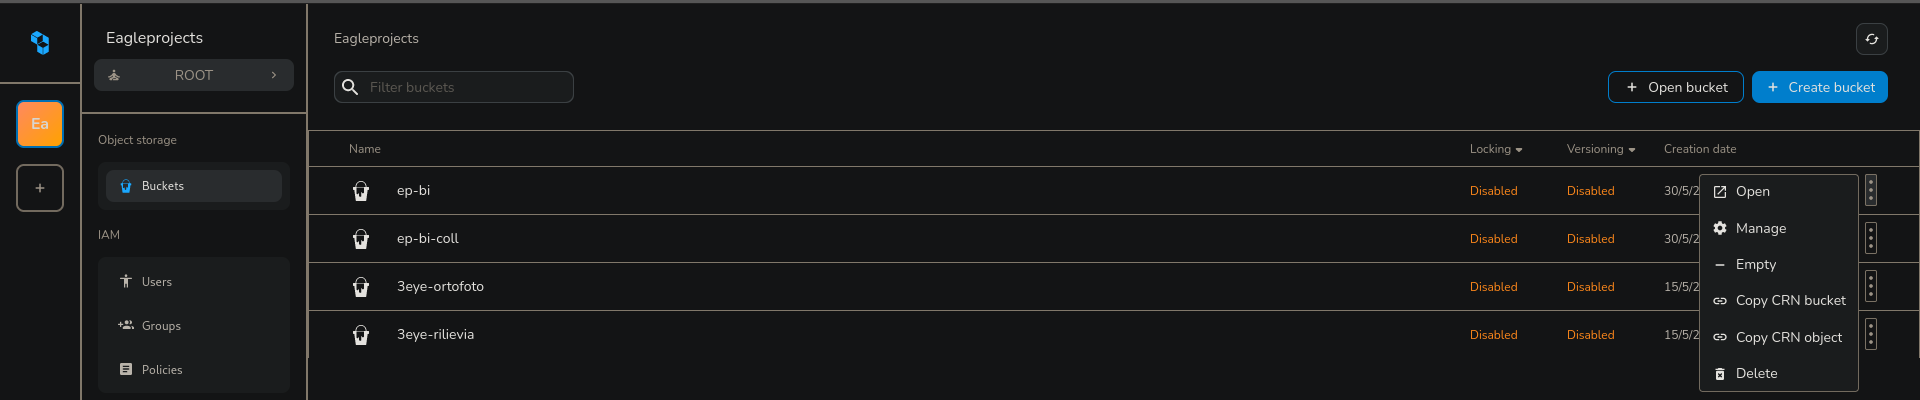Choose Manage from the context menu

(x=1760, y=228)
